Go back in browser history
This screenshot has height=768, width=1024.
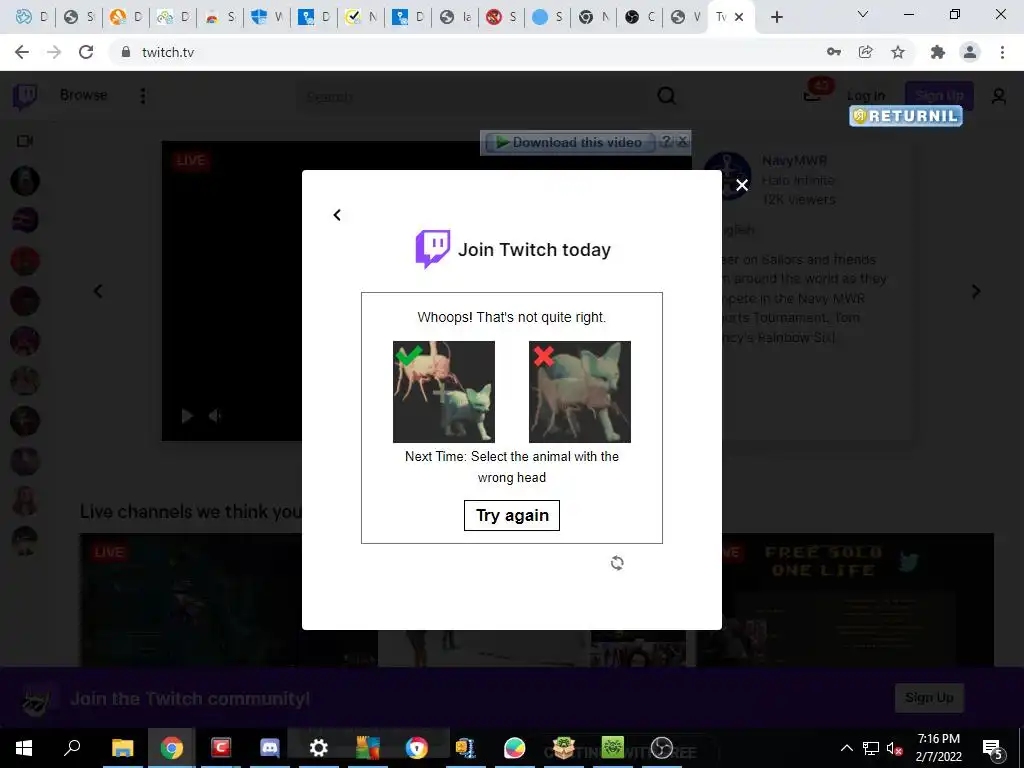point(22,52)
